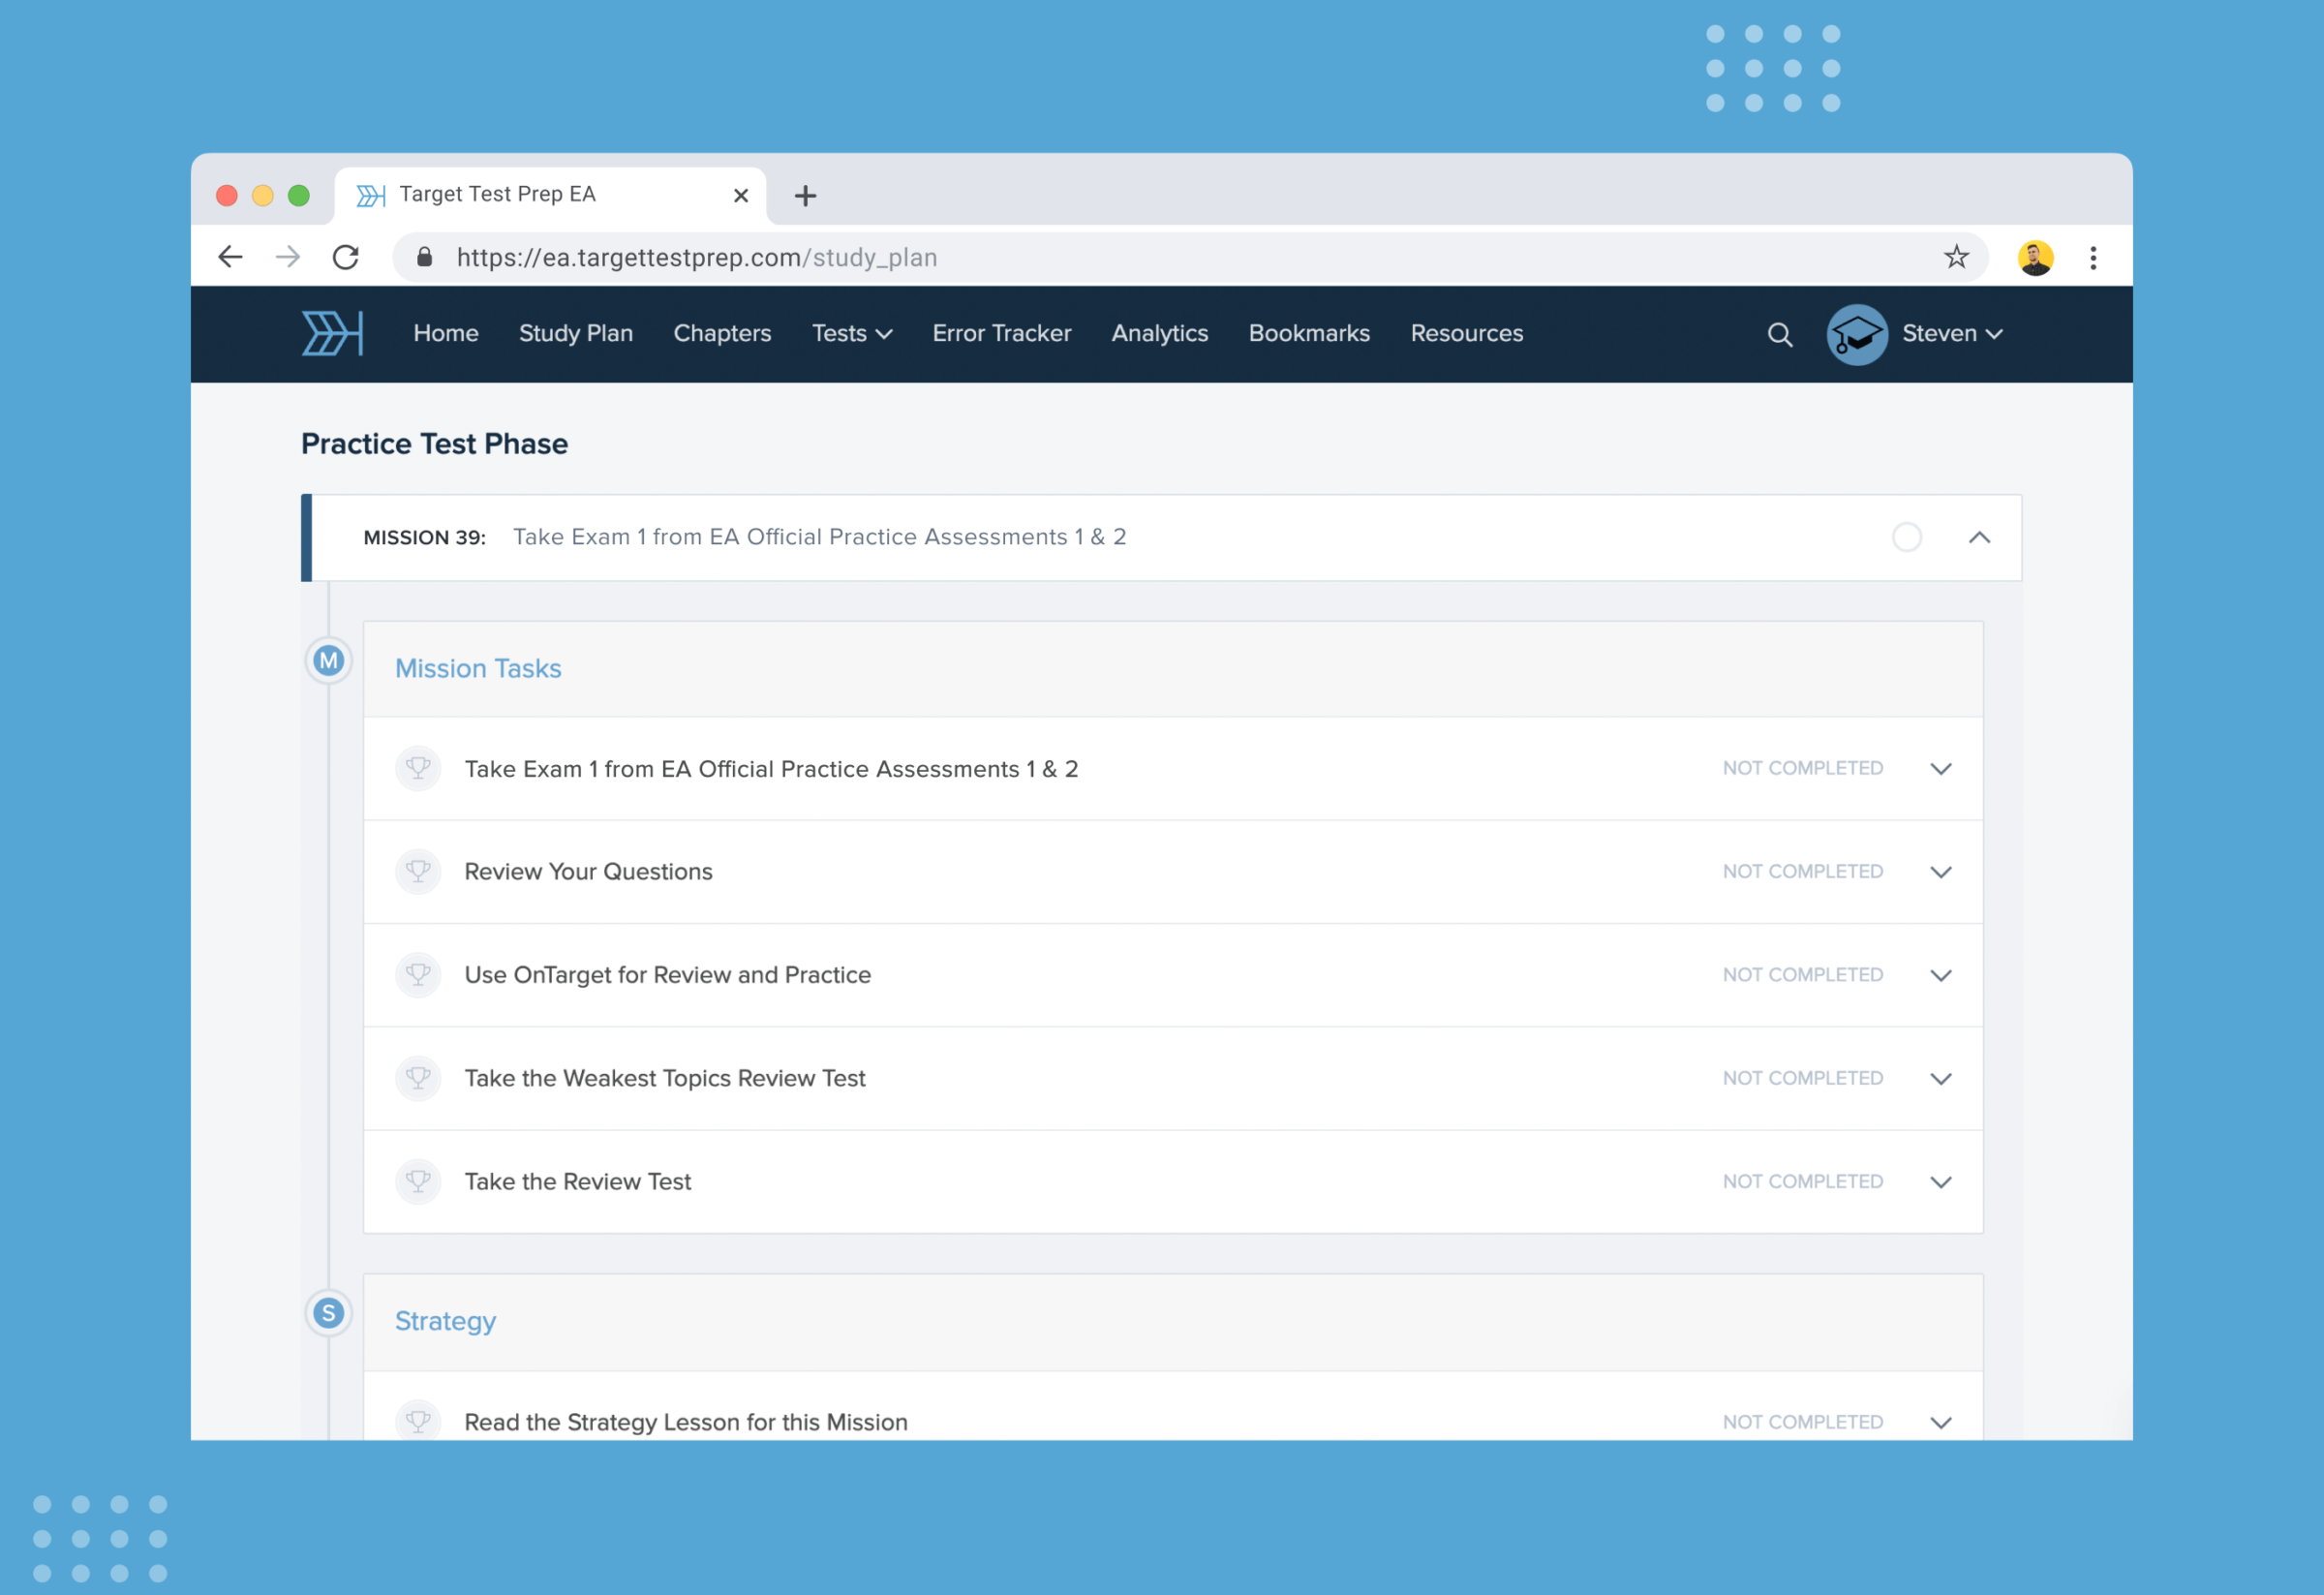Go to Error Tracker in the navbar
The width and height of the screenshot is (2324, 1595).
point(1001,333)
